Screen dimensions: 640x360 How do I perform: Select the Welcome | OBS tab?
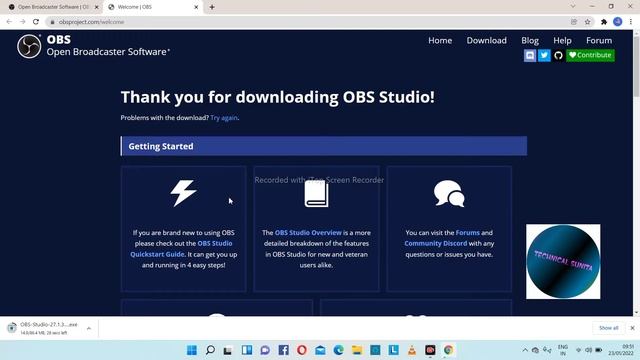[x=149, y=7]
